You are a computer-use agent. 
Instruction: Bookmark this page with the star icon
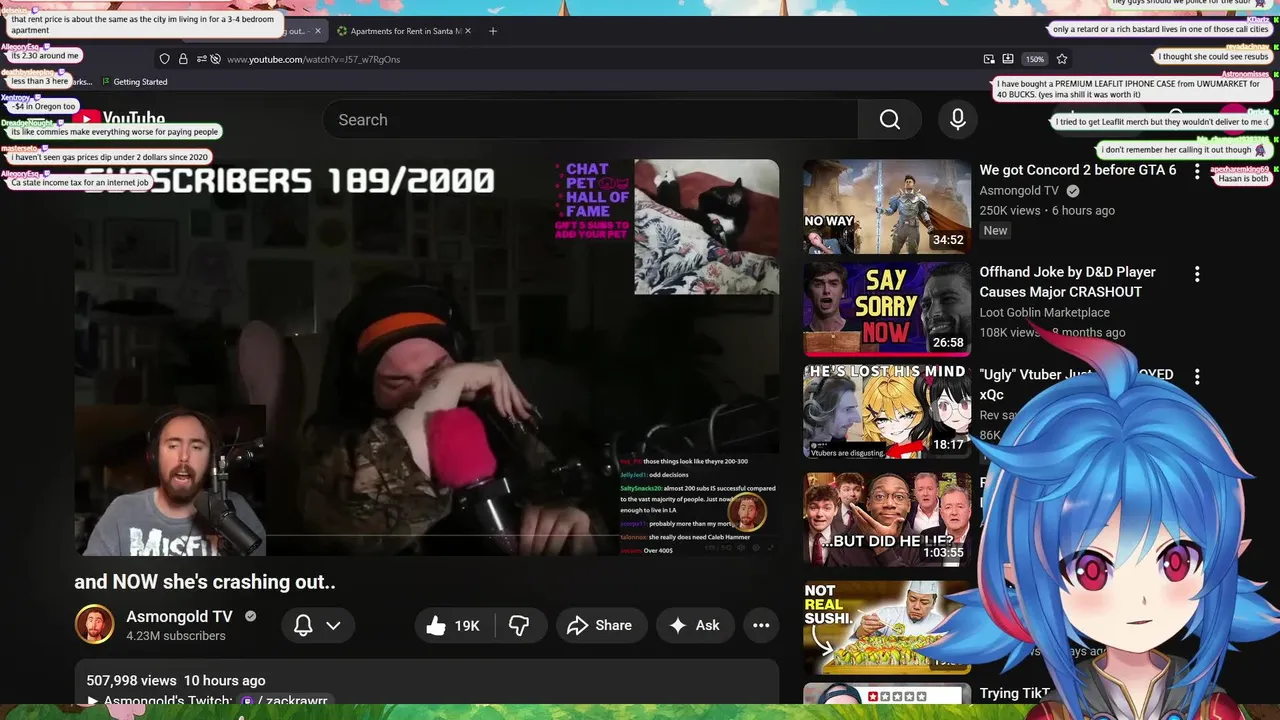(1062, 59)
